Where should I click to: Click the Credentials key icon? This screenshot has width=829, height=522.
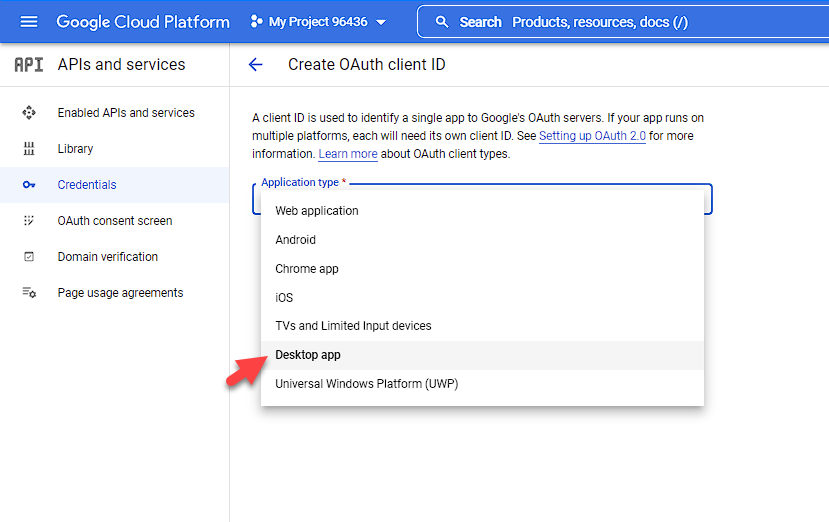tap(29, 185)
